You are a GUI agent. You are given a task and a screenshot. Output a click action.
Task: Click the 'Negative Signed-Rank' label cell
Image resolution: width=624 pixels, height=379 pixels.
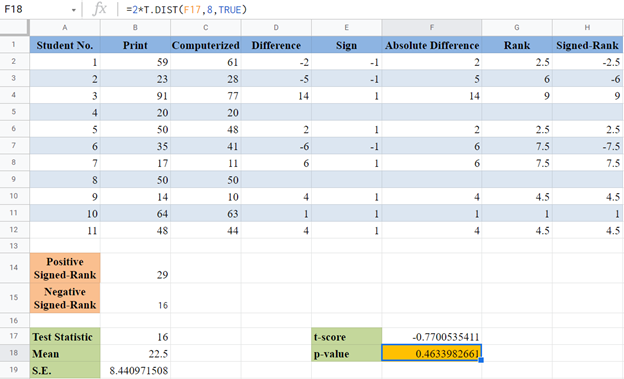(65, 298)
